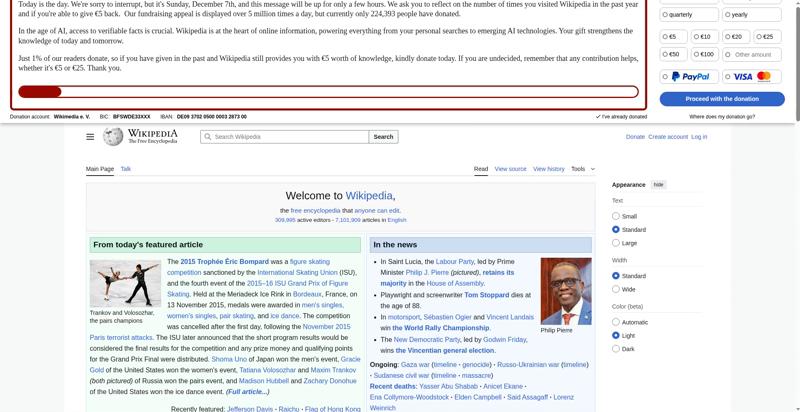Expand the Tools dropdown menu

(582, 169)
